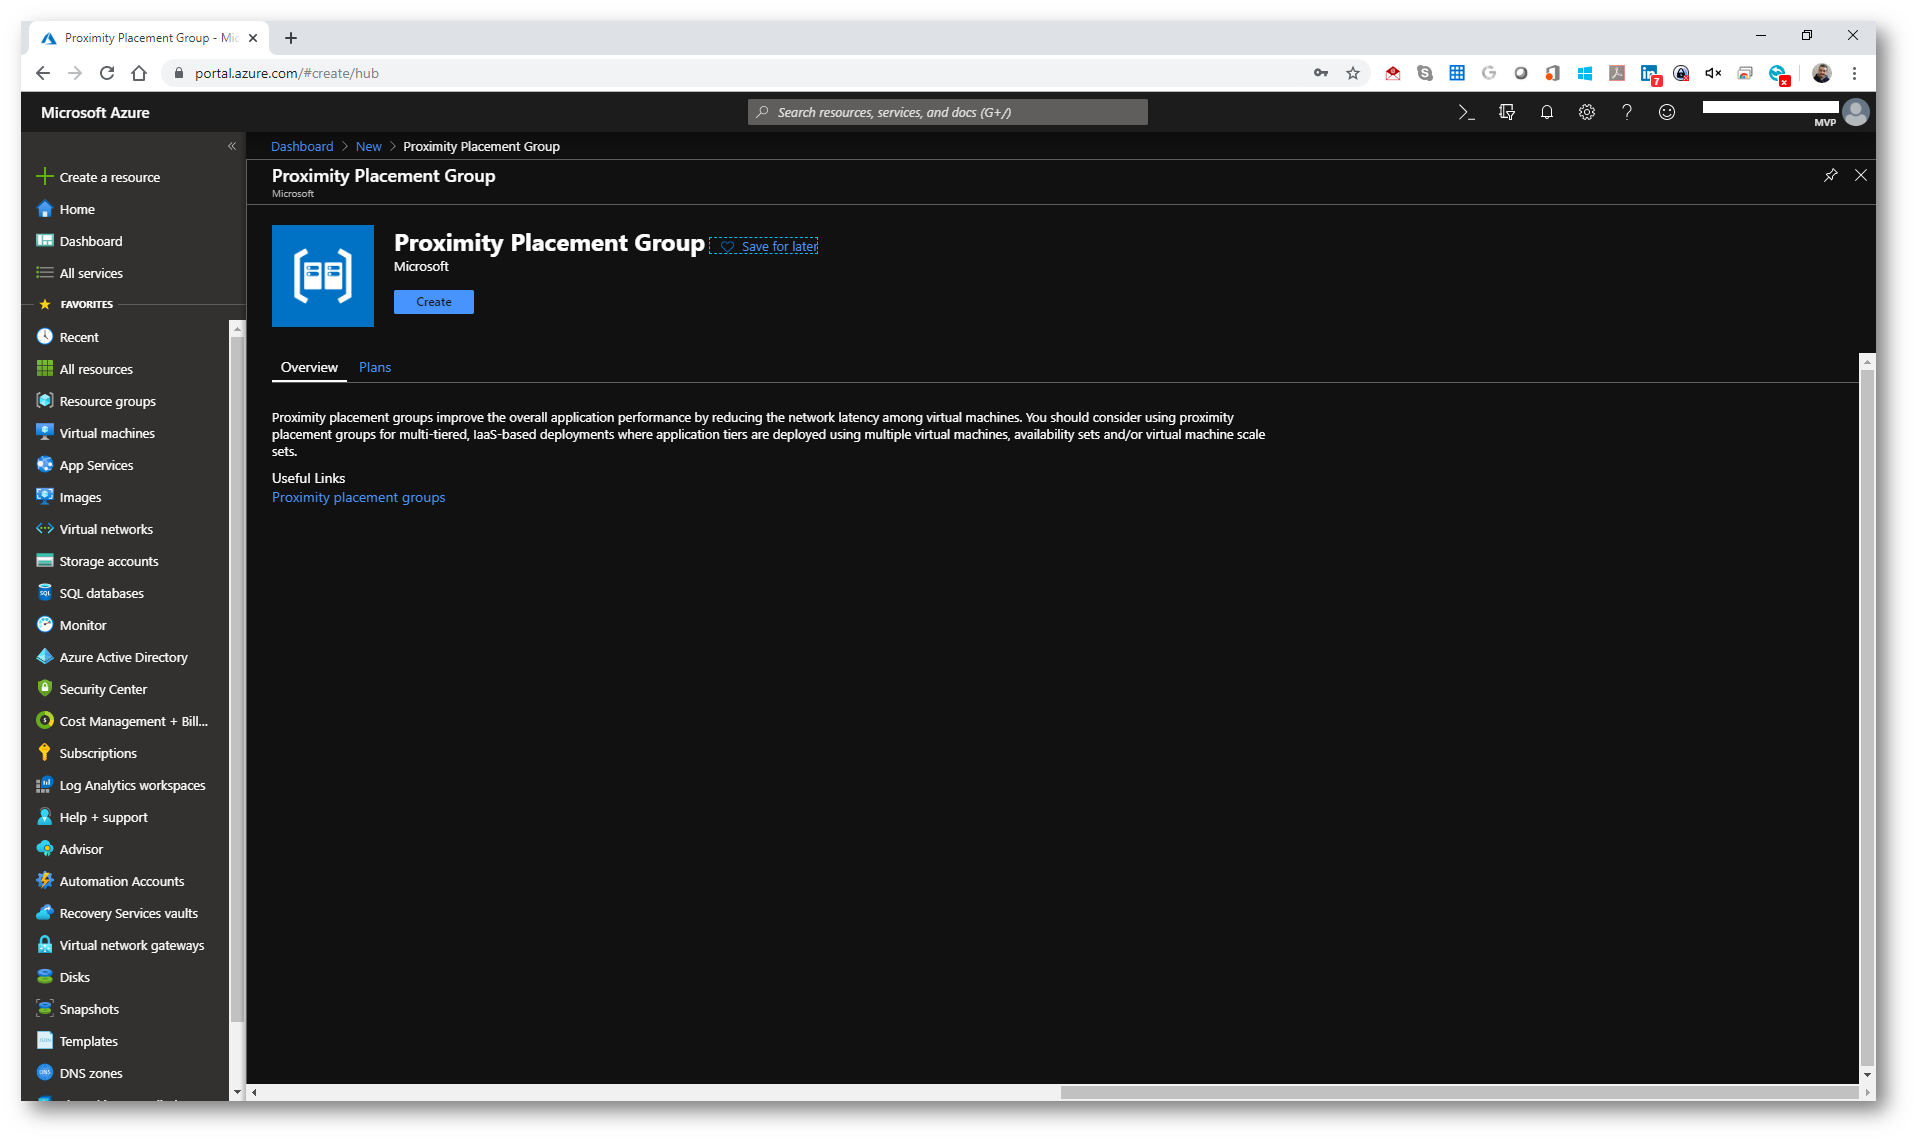This screenshot has height=1143, width=1918.
Task: Close the Proximity Placement Group browser tab
Action: point(253,38)
